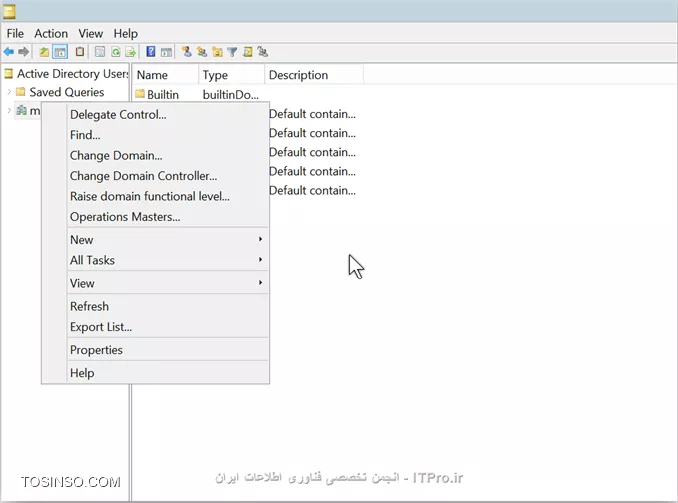Click the last Default contain... description
678x503 pixels.
pos(312,191)
